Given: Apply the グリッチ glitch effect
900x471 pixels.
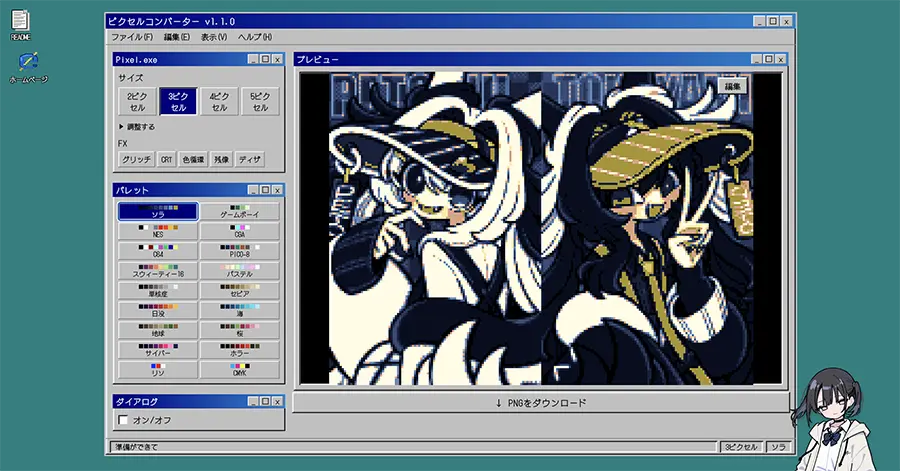Looking at the screenshot, I should 136,159.
